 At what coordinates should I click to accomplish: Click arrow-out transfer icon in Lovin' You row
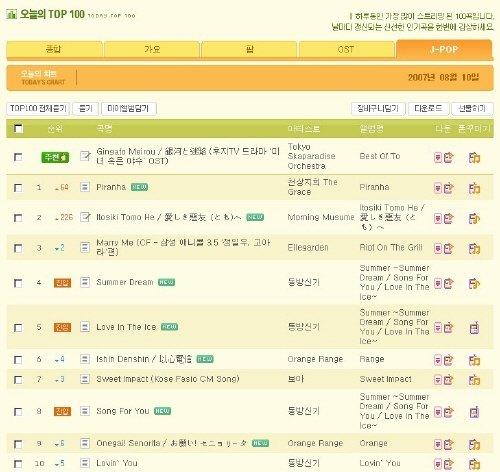click(449, 464)
